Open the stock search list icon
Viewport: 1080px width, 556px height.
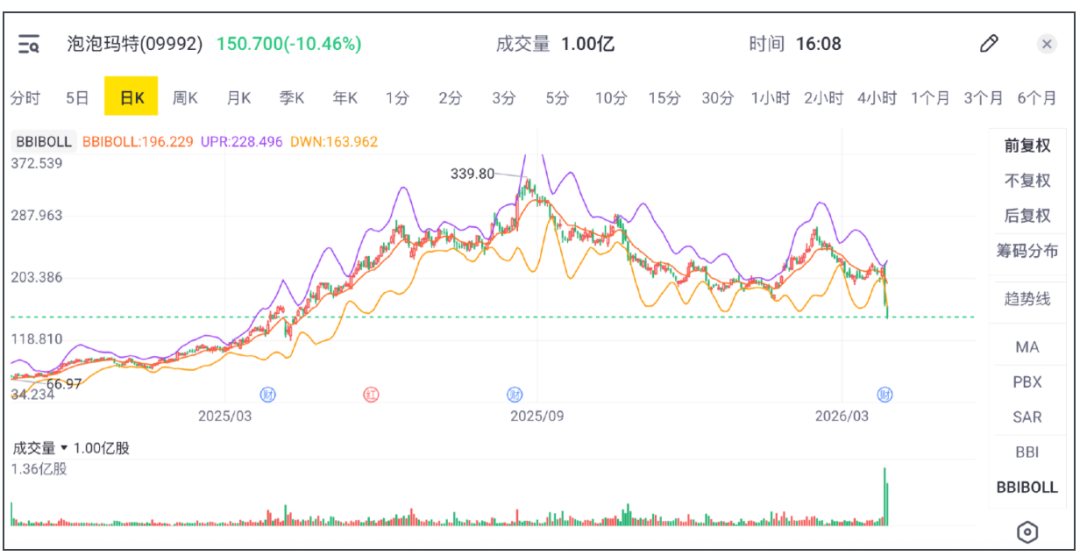[x=28, y=44]
